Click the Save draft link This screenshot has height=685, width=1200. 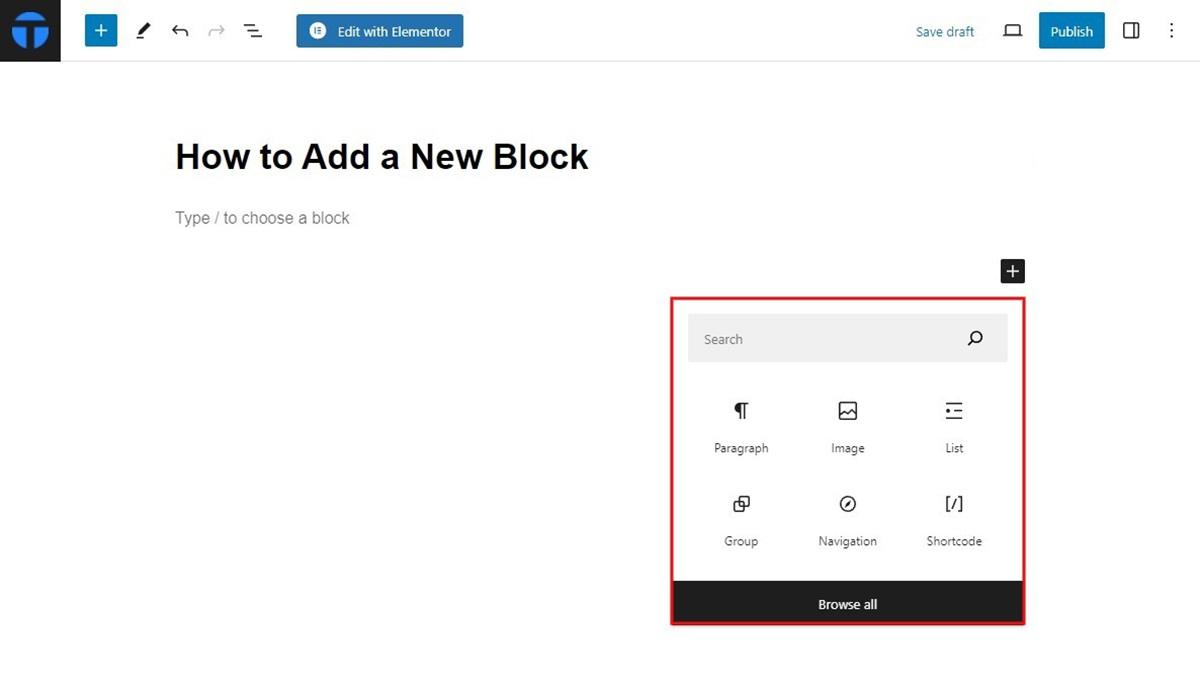click(x=945, y=32)
